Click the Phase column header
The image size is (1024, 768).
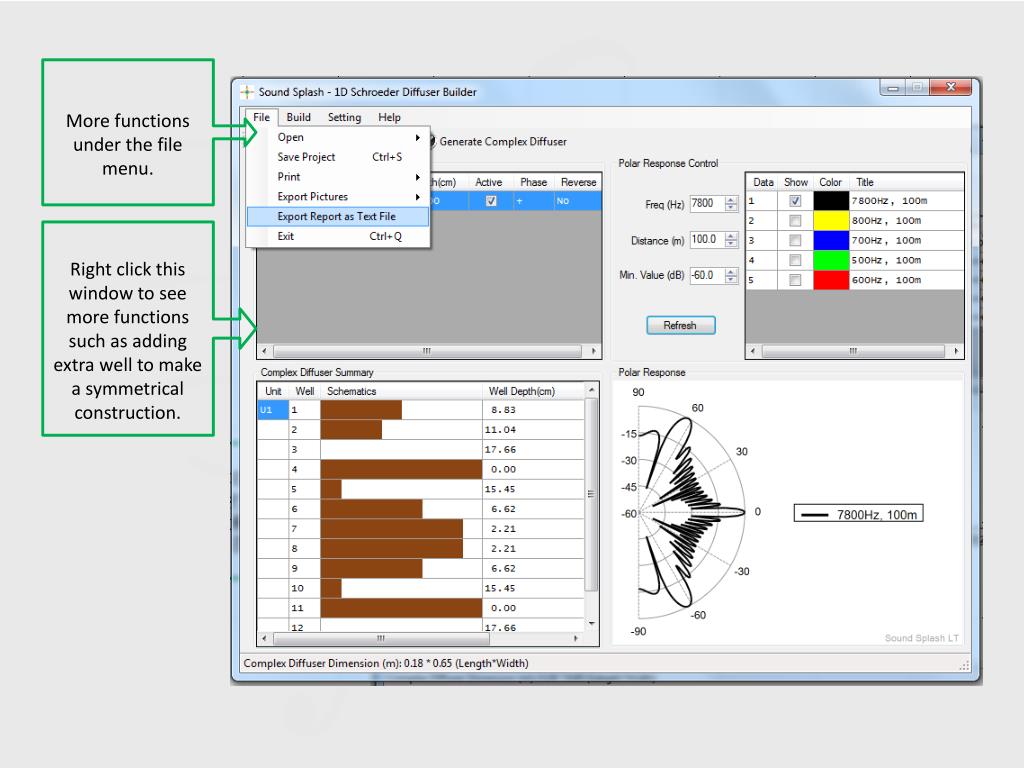533,182
